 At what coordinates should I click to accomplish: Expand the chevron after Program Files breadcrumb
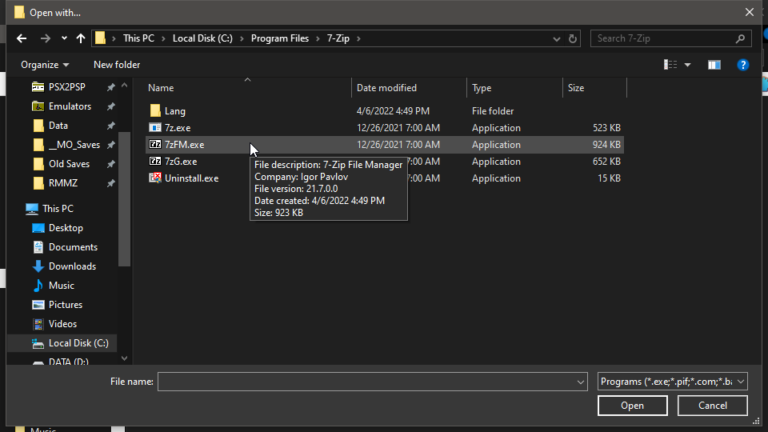pyautogui.click(x=318, y=38)
